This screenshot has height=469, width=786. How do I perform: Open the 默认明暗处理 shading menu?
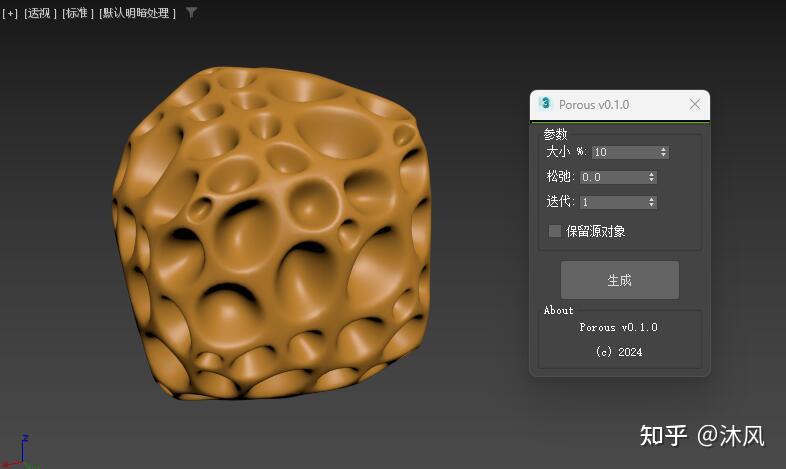[137, 14]
